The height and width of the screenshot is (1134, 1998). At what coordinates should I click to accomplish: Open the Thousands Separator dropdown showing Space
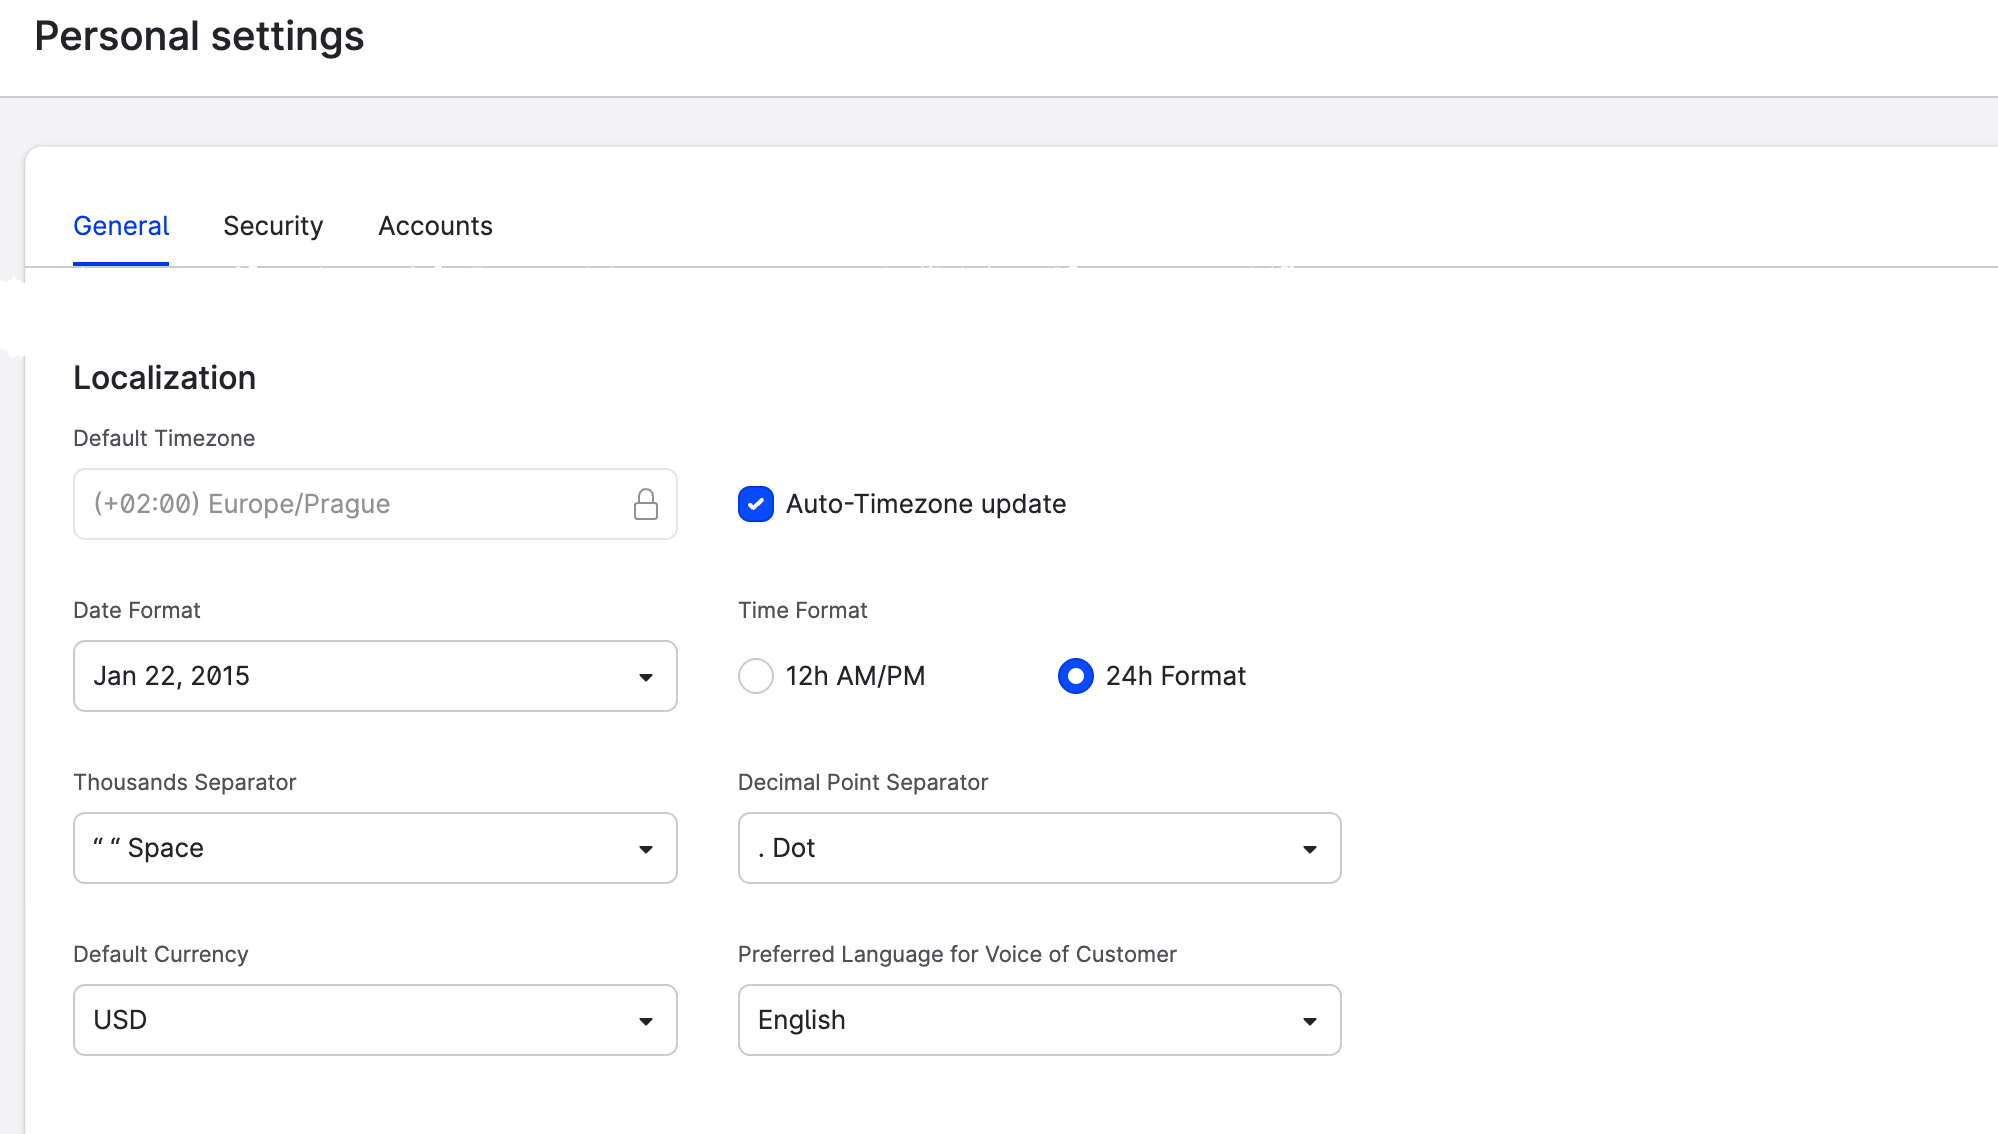pyautogui.click(x=375, y=848)
